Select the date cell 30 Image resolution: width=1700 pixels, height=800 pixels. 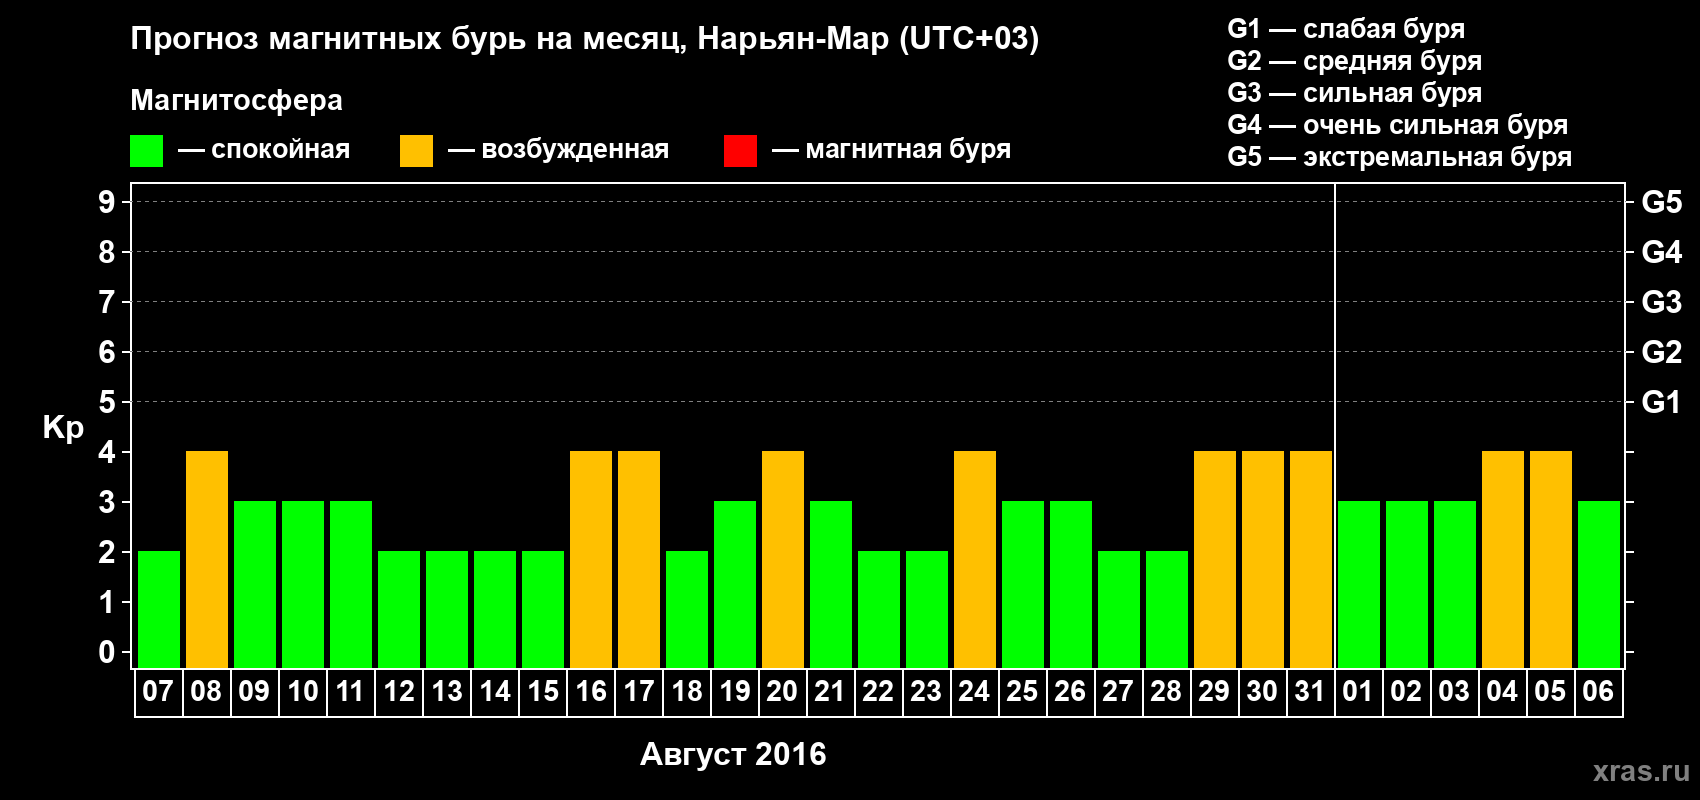[1262, 692]
